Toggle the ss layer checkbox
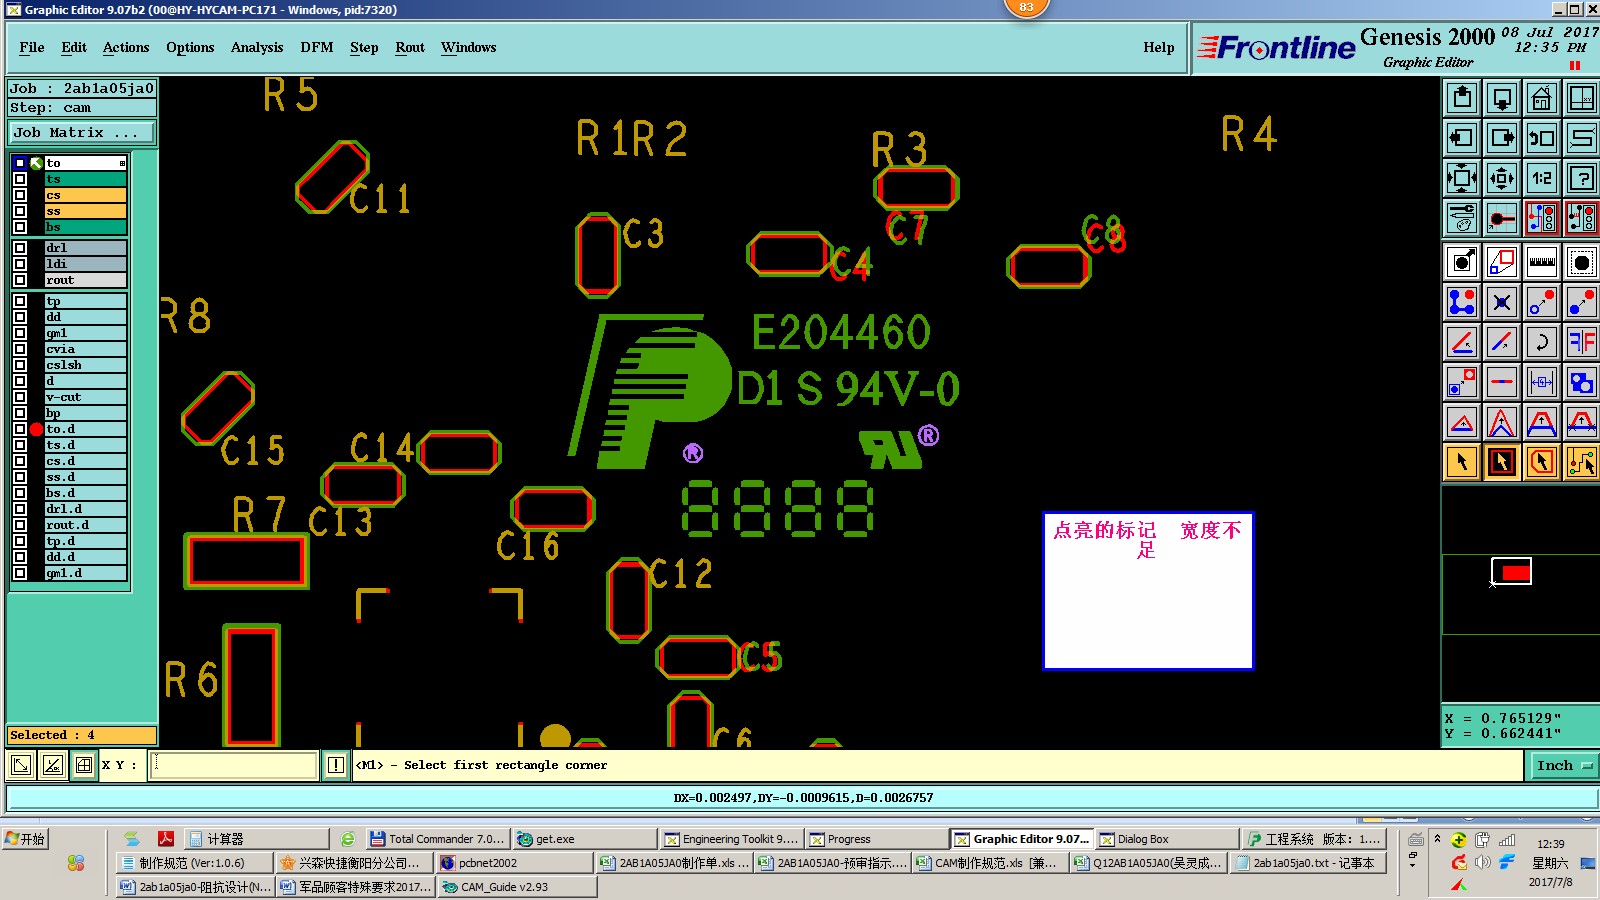 tap(20, 211)
